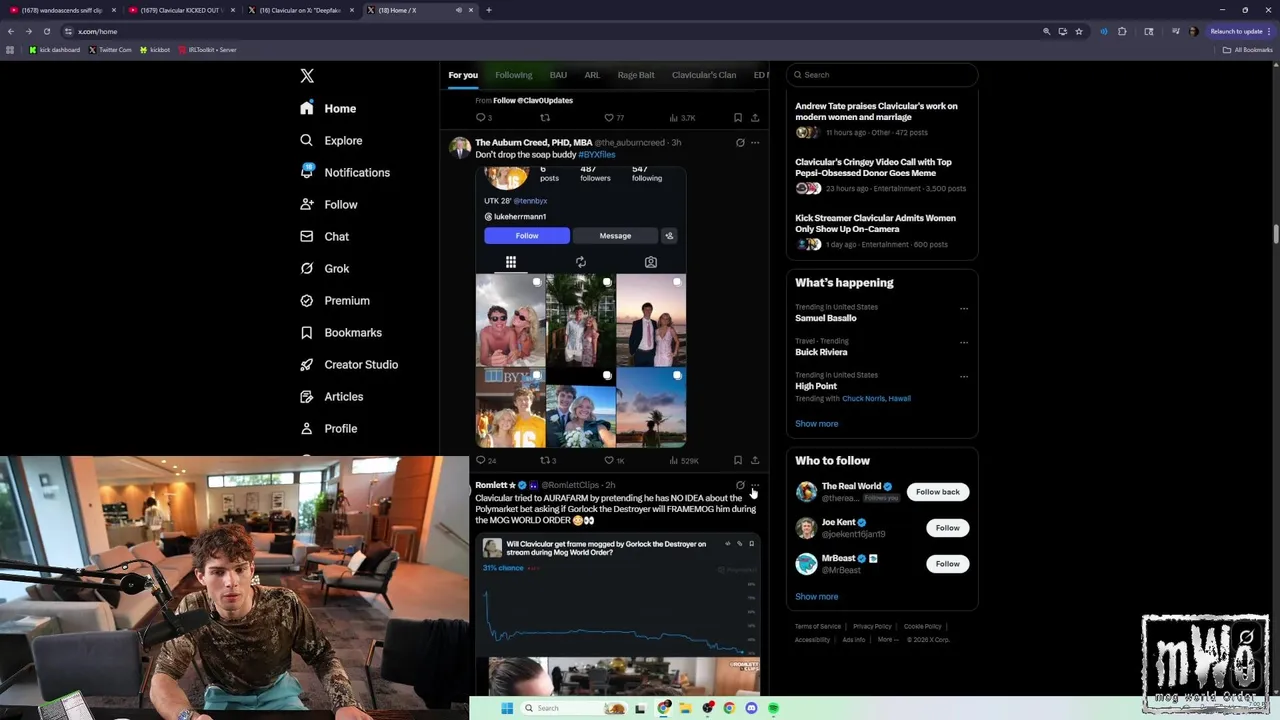This screenshot has height=720, width=1280.
Task: Open more options on Romlett post
Action: coord(755,485)
